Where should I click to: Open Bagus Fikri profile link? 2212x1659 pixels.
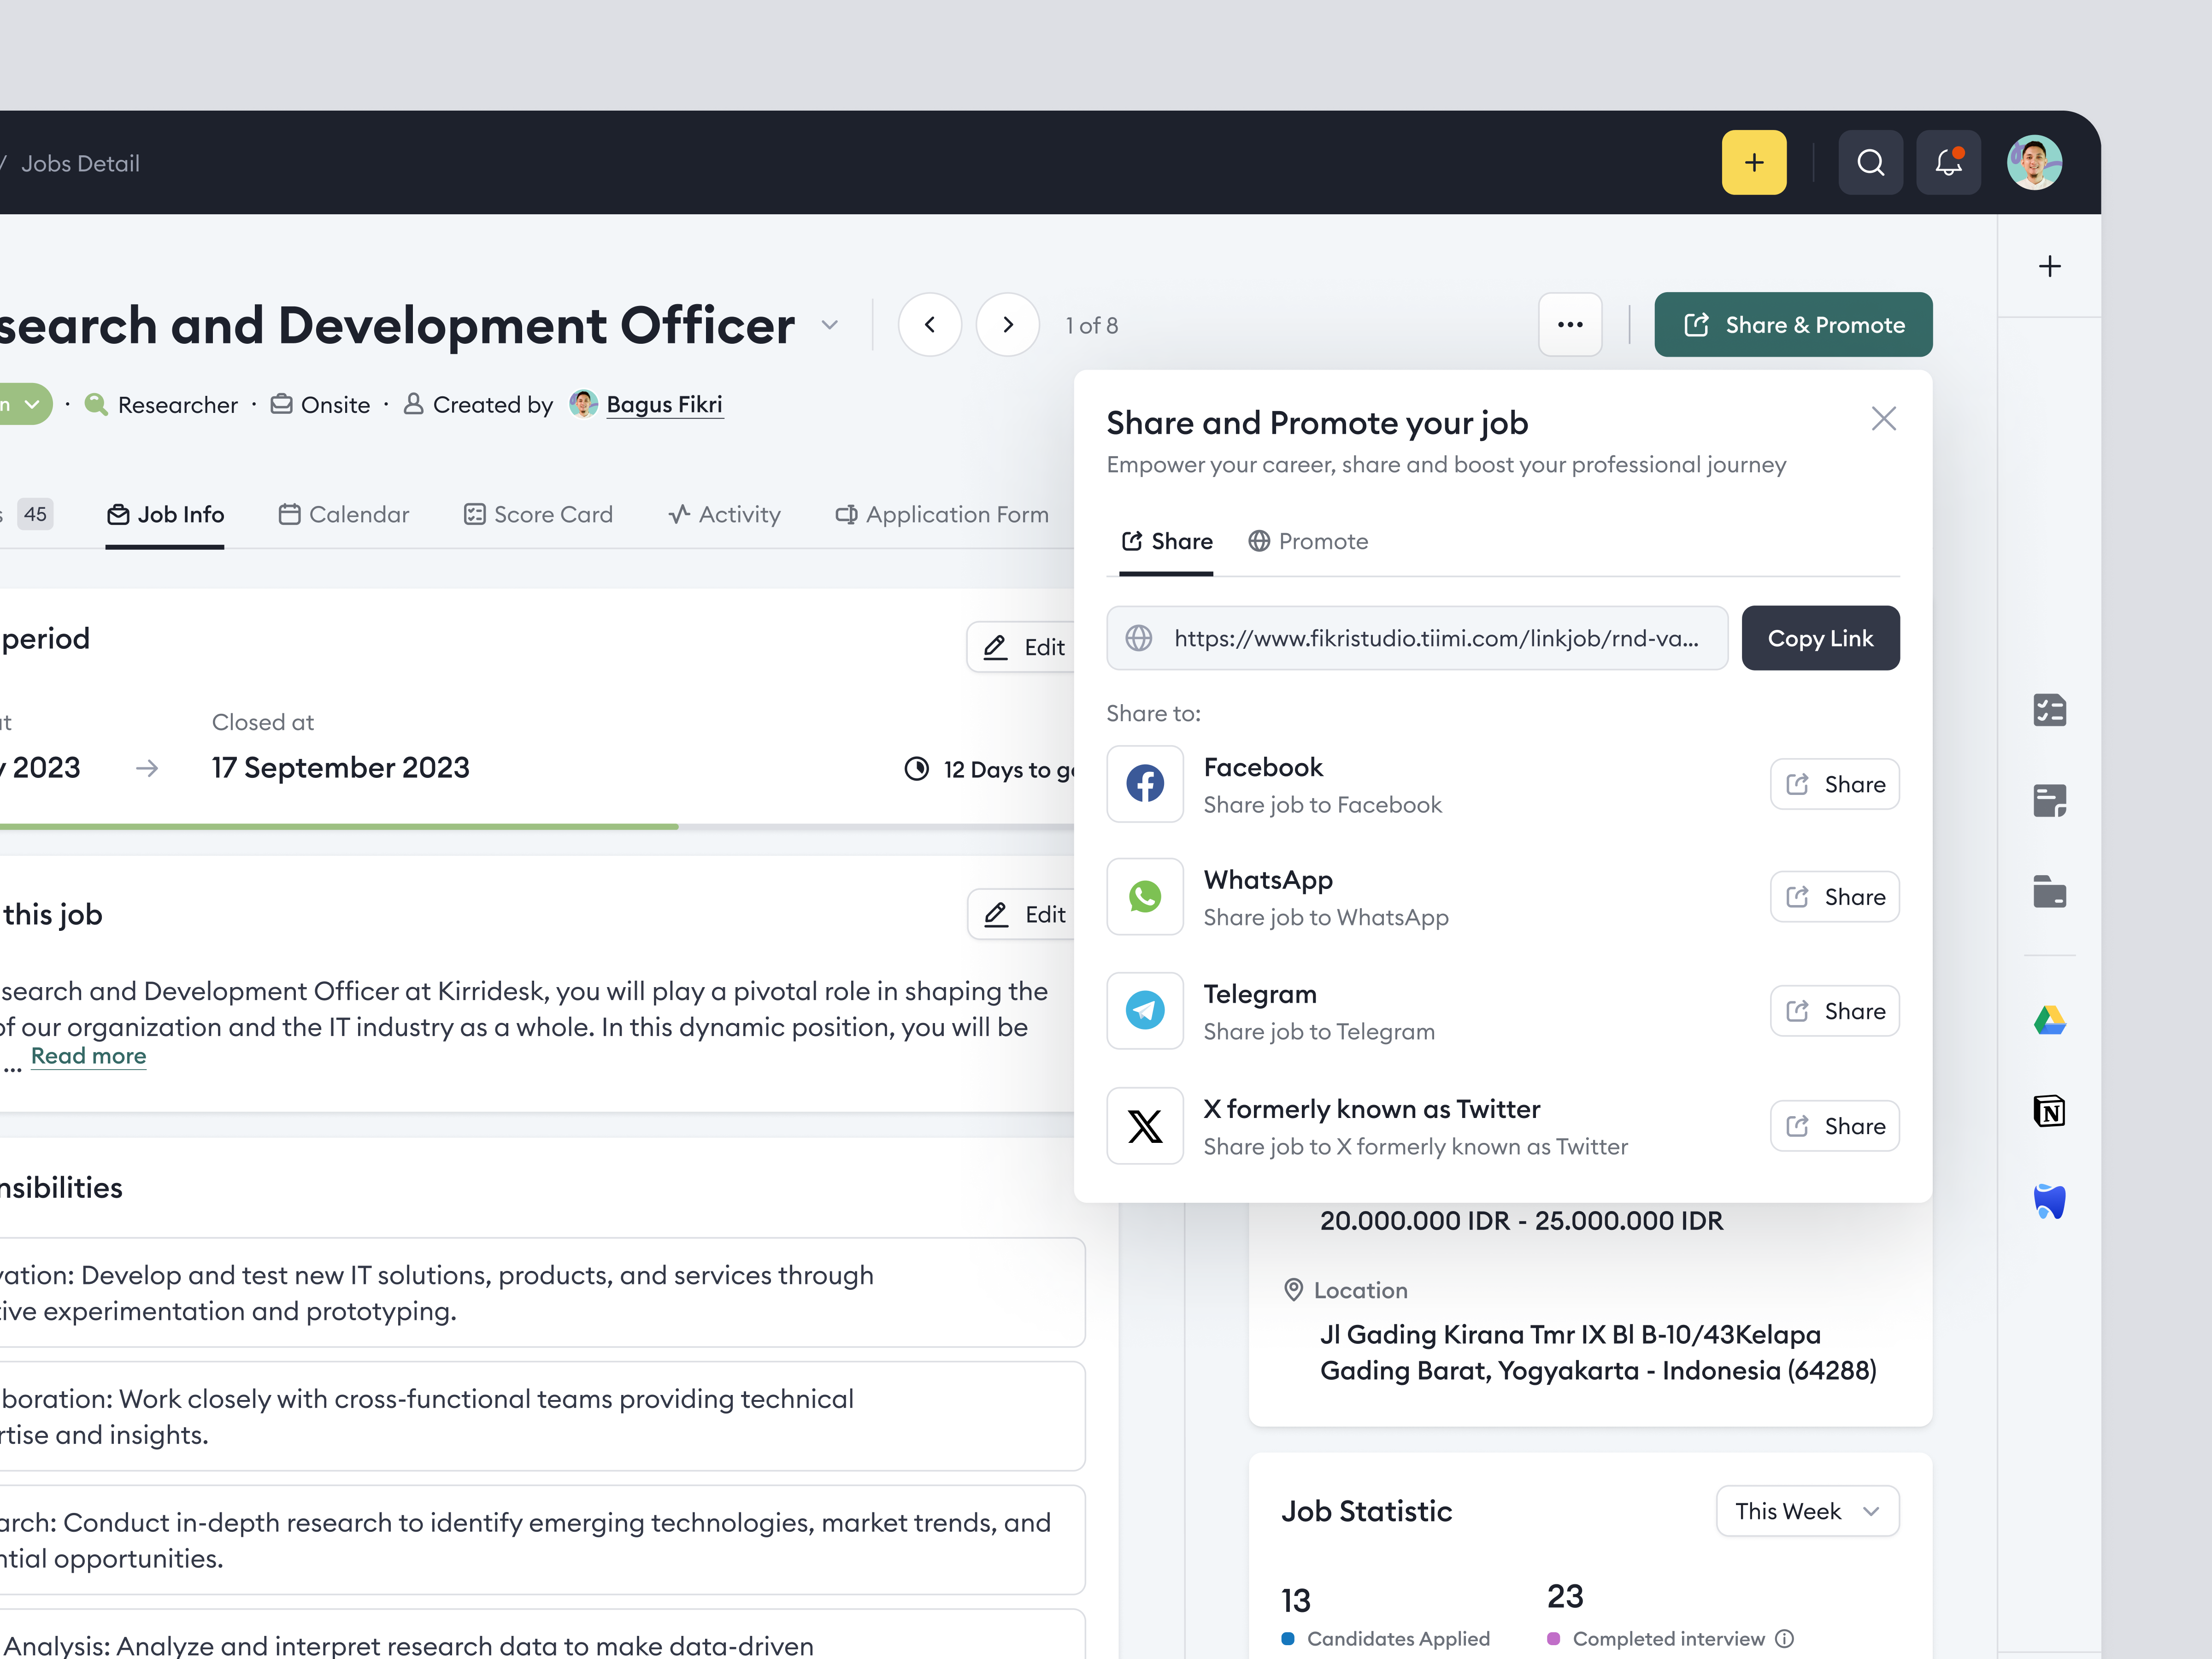tap(664, 404)
